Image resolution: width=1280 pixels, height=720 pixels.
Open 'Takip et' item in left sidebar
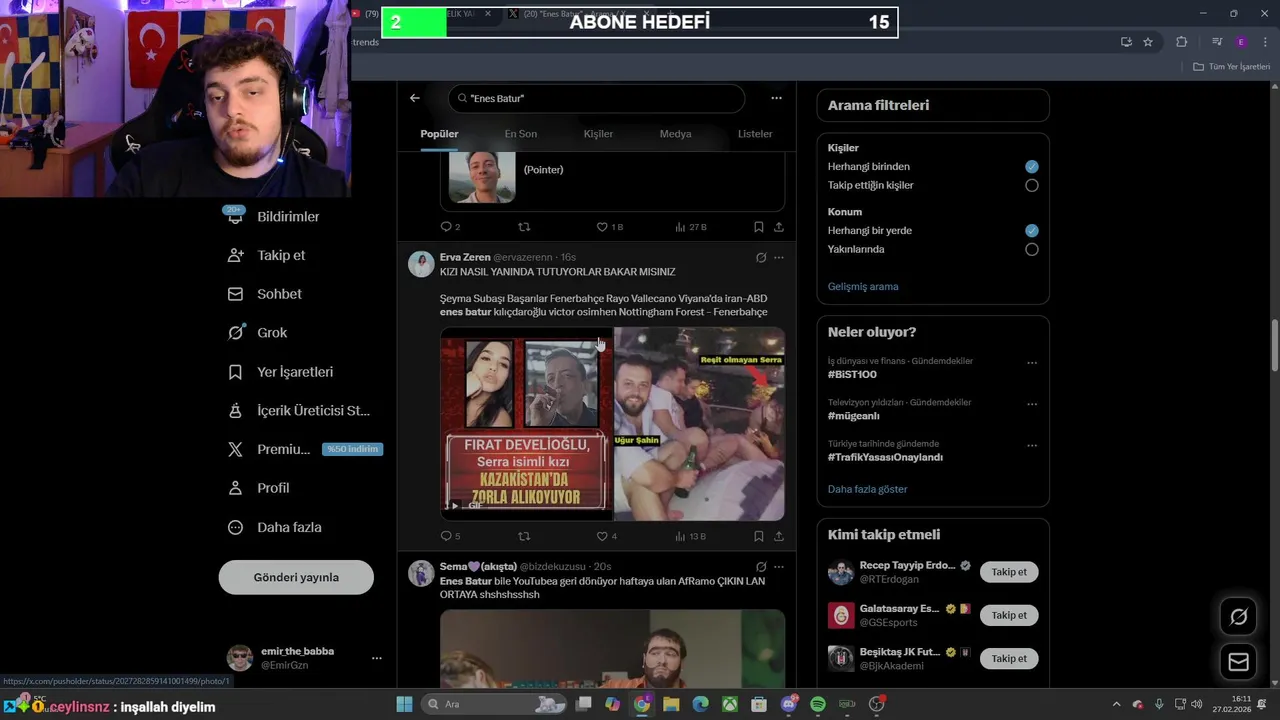click(266, 255)
